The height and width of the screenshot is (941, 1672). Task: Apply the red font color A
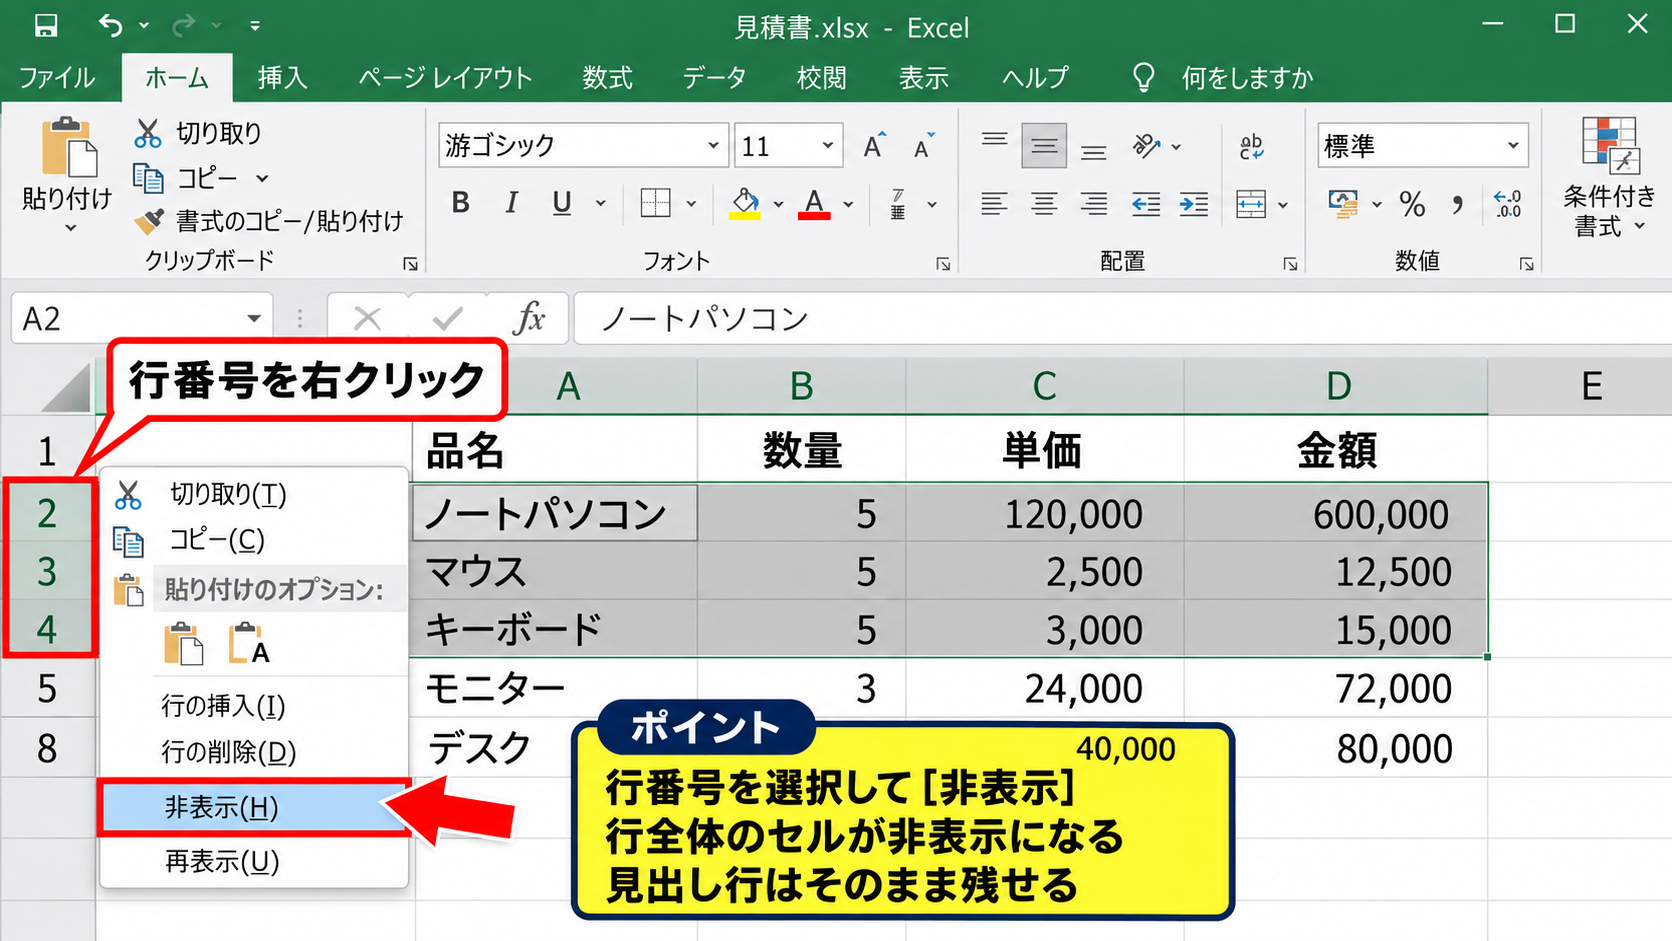[814, 204]
